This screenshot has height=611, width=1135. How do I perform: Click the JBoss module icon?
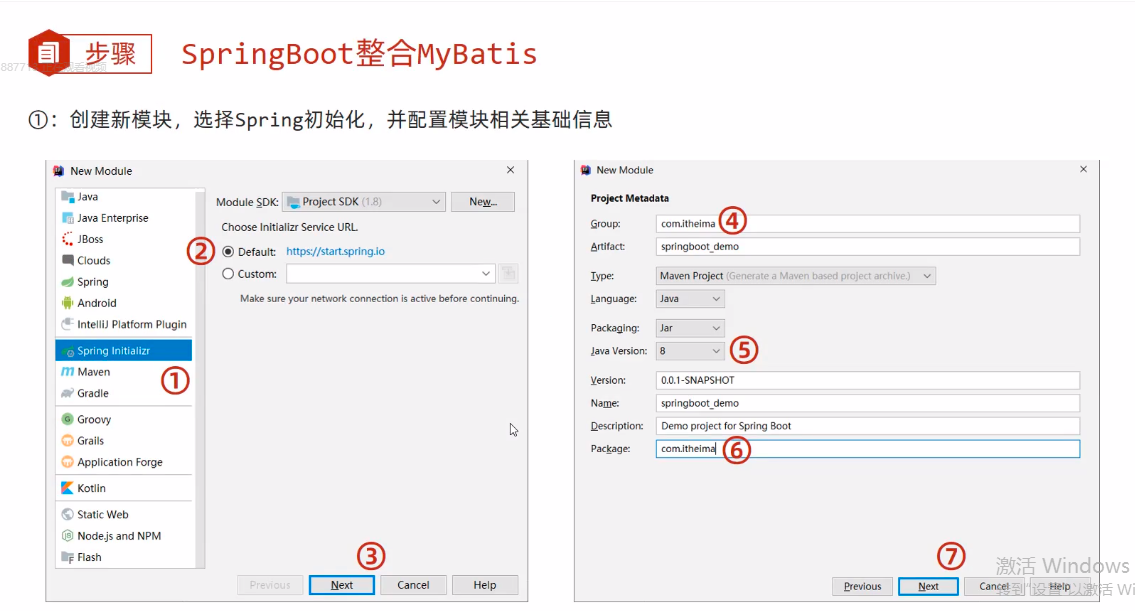coord(68,239)
